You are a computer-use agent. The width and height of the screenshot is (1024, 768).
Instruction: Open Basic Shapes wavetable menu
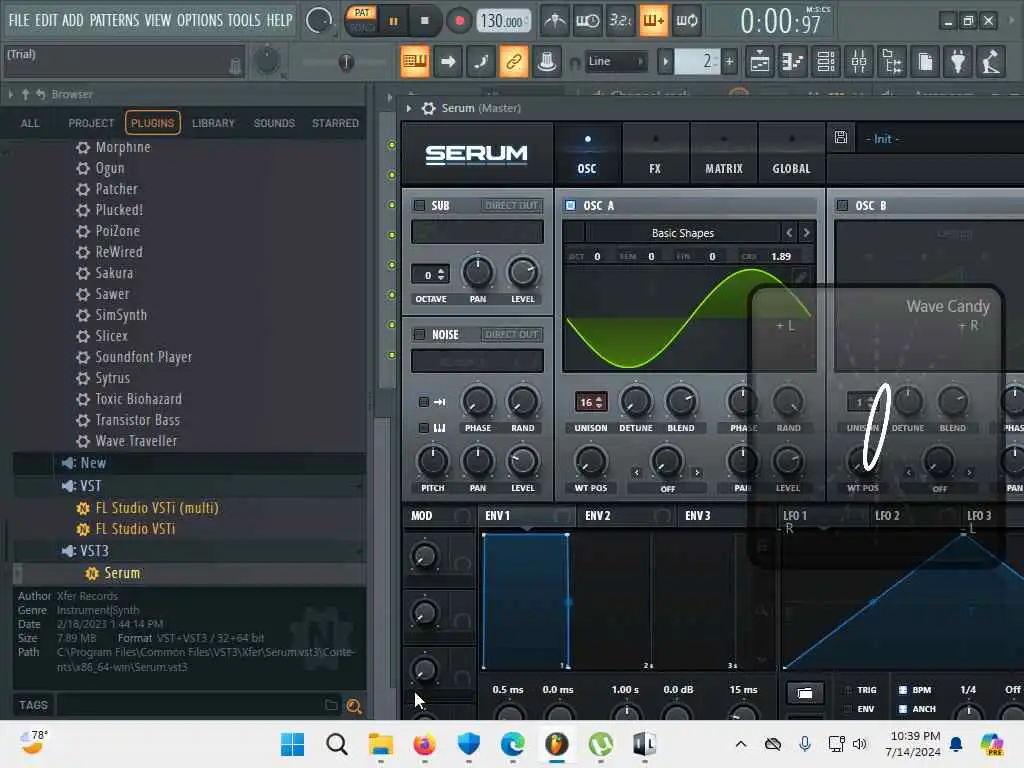click(x=682, y=233)
